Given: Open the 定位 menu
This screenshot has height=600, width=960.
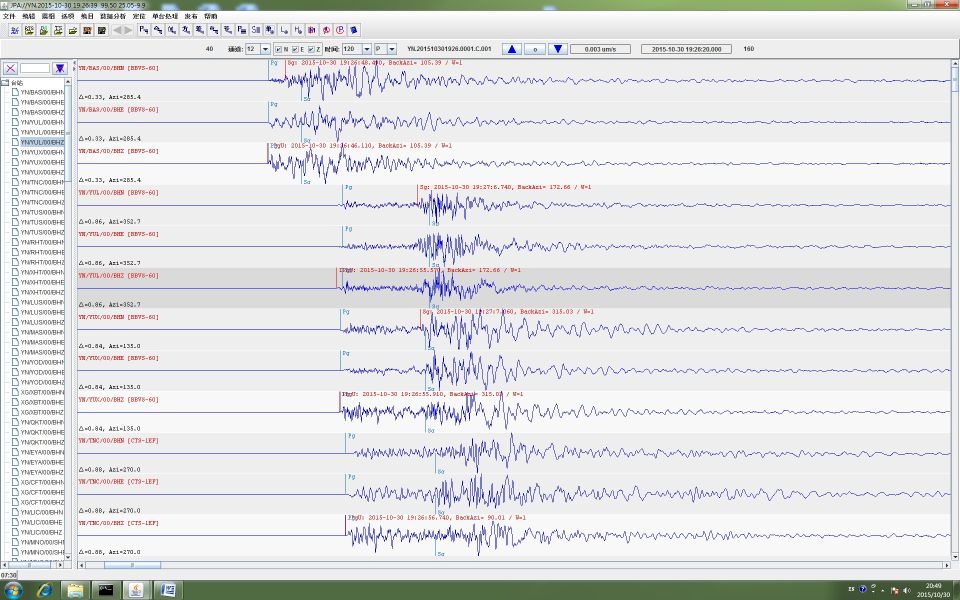Looking at the screenshot, I should click(x=138, y=17).
